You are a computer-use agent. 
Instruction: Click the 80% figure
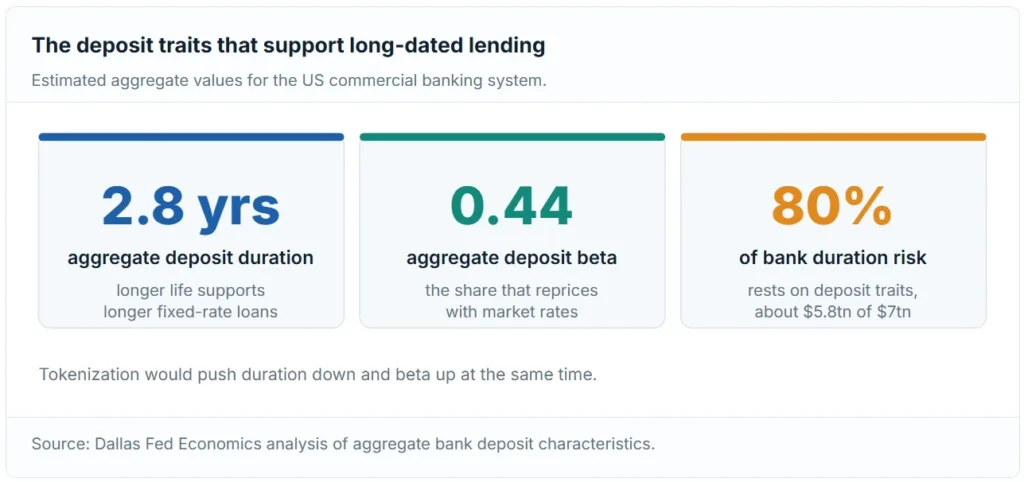[832, 205]
